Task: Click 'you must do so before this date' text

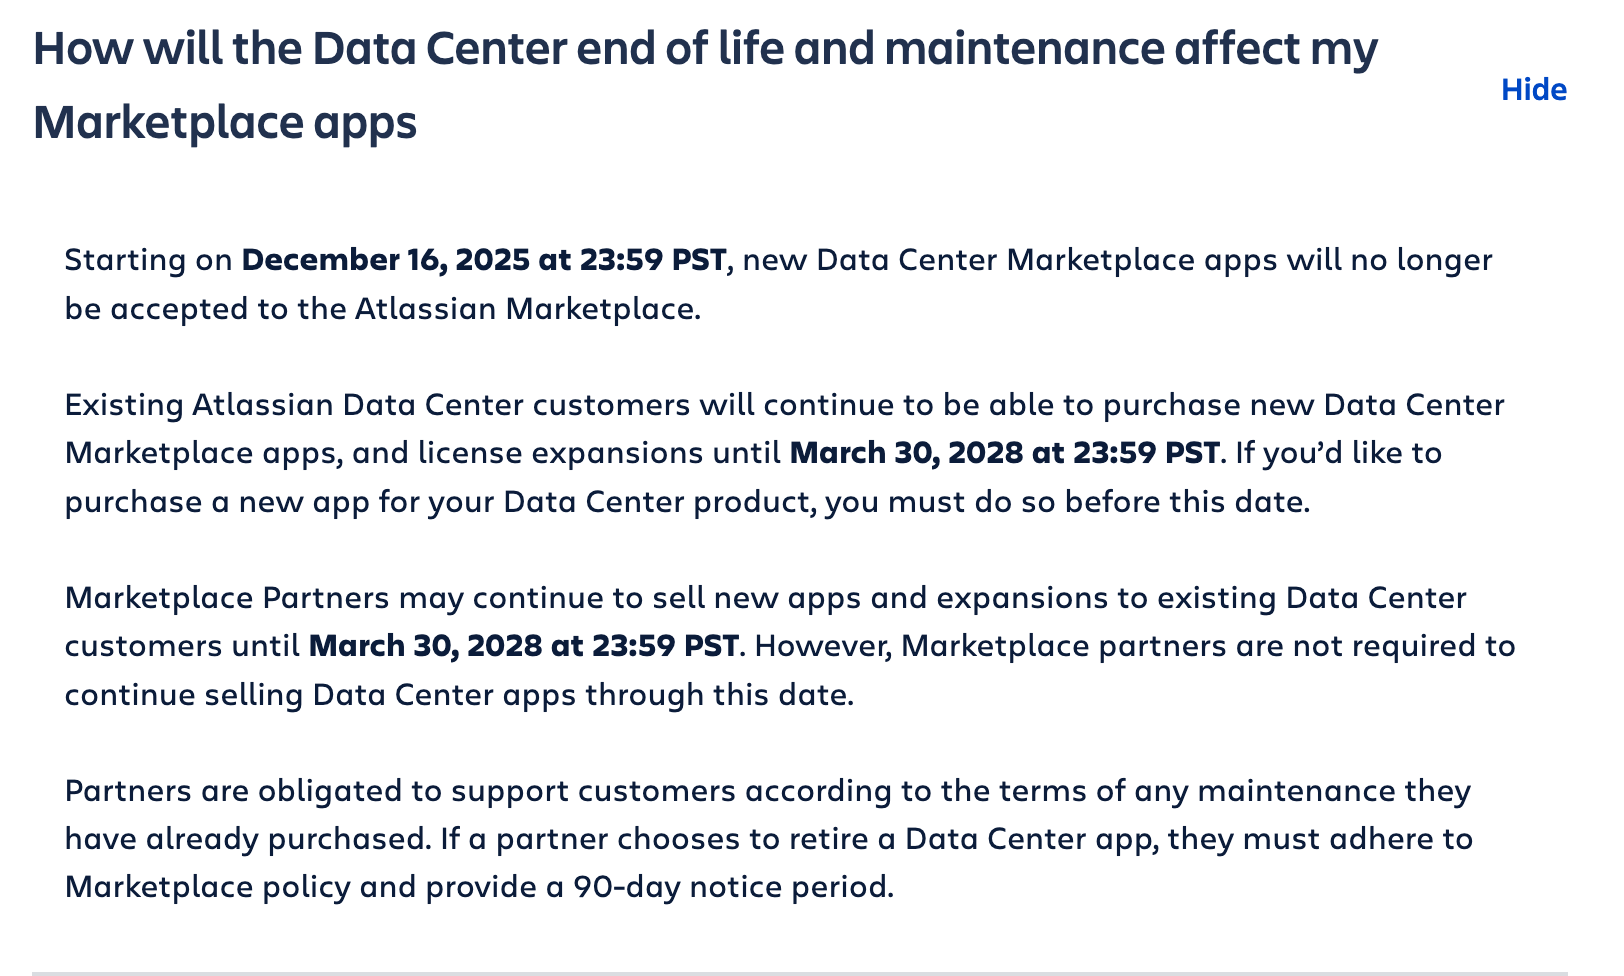Action: [x=1066, y=501]
